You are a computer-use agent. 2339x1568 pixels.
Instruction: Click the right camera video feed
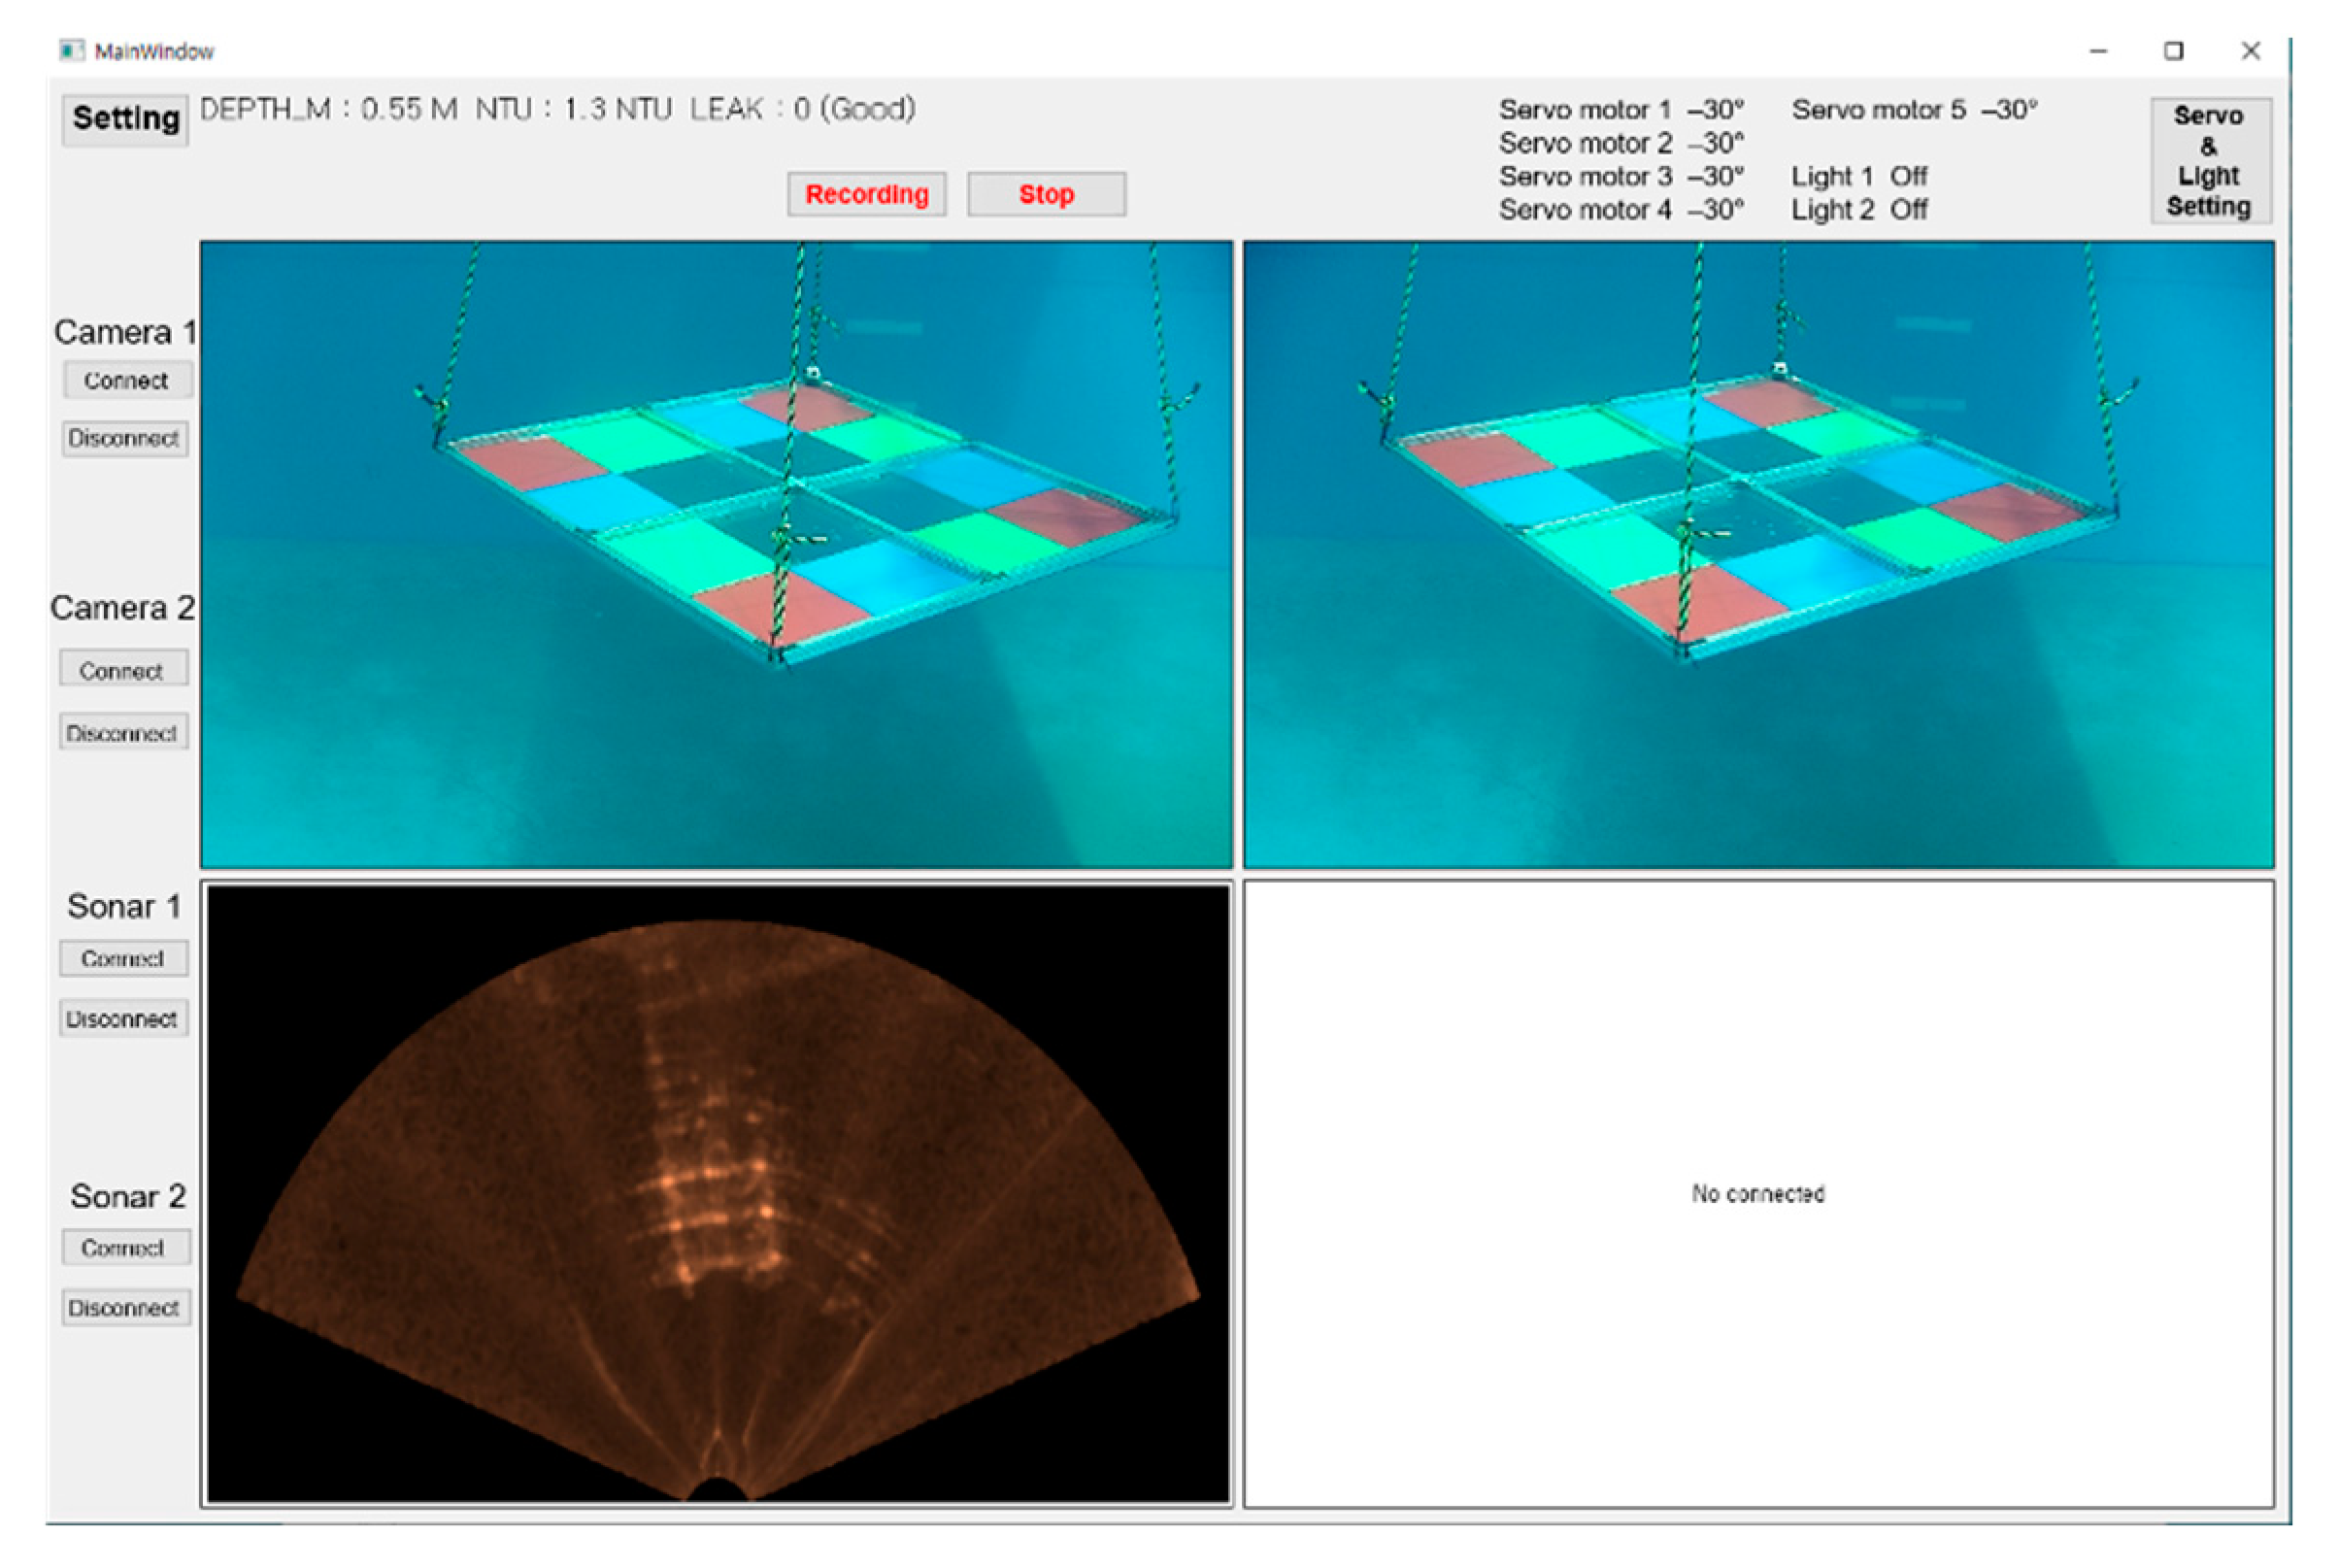(1758, 554)
